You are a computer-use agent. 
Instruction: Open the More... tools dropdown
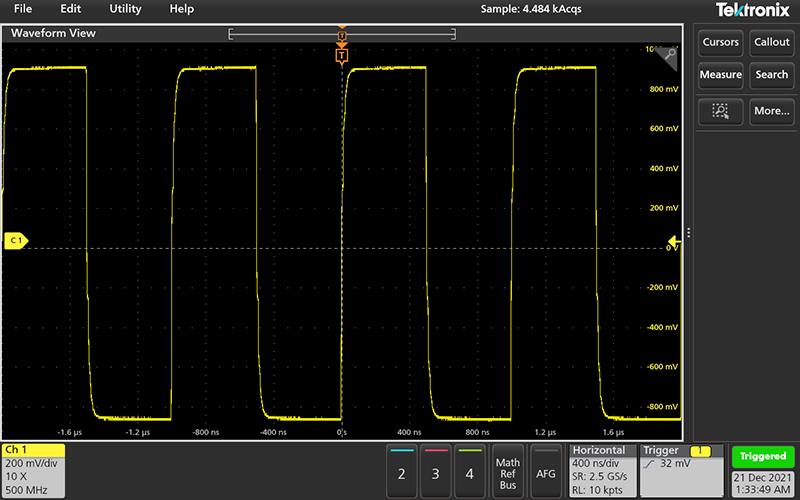click(x=771, y=110)
